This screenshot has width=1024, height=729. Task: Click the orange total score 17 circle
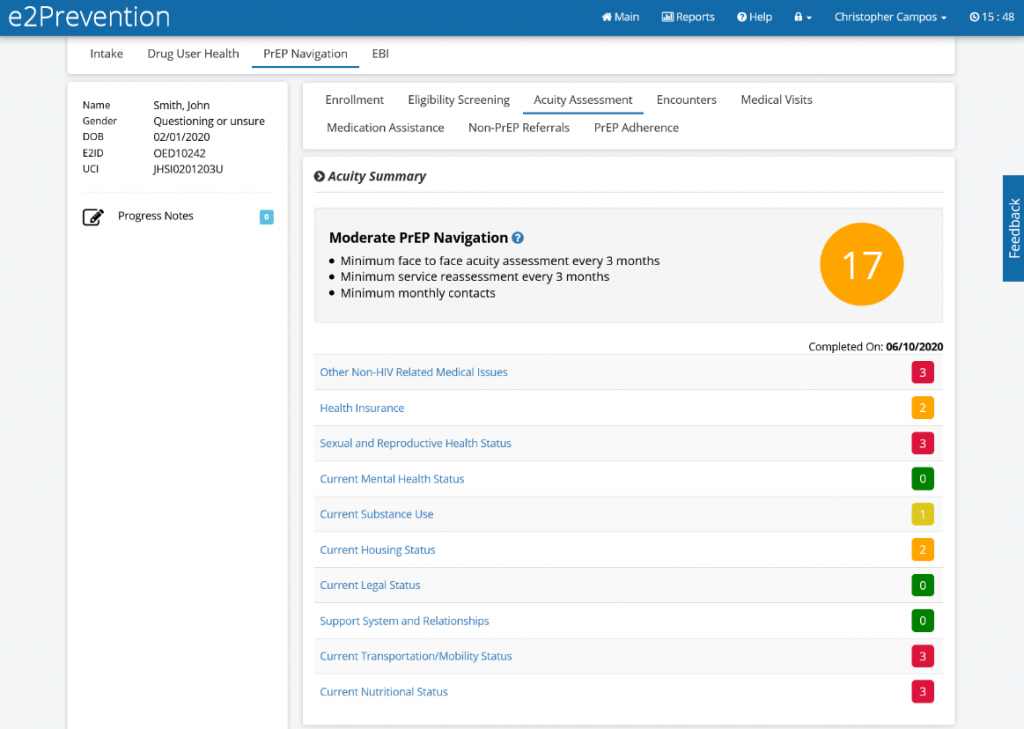click(x=861, y=265)
